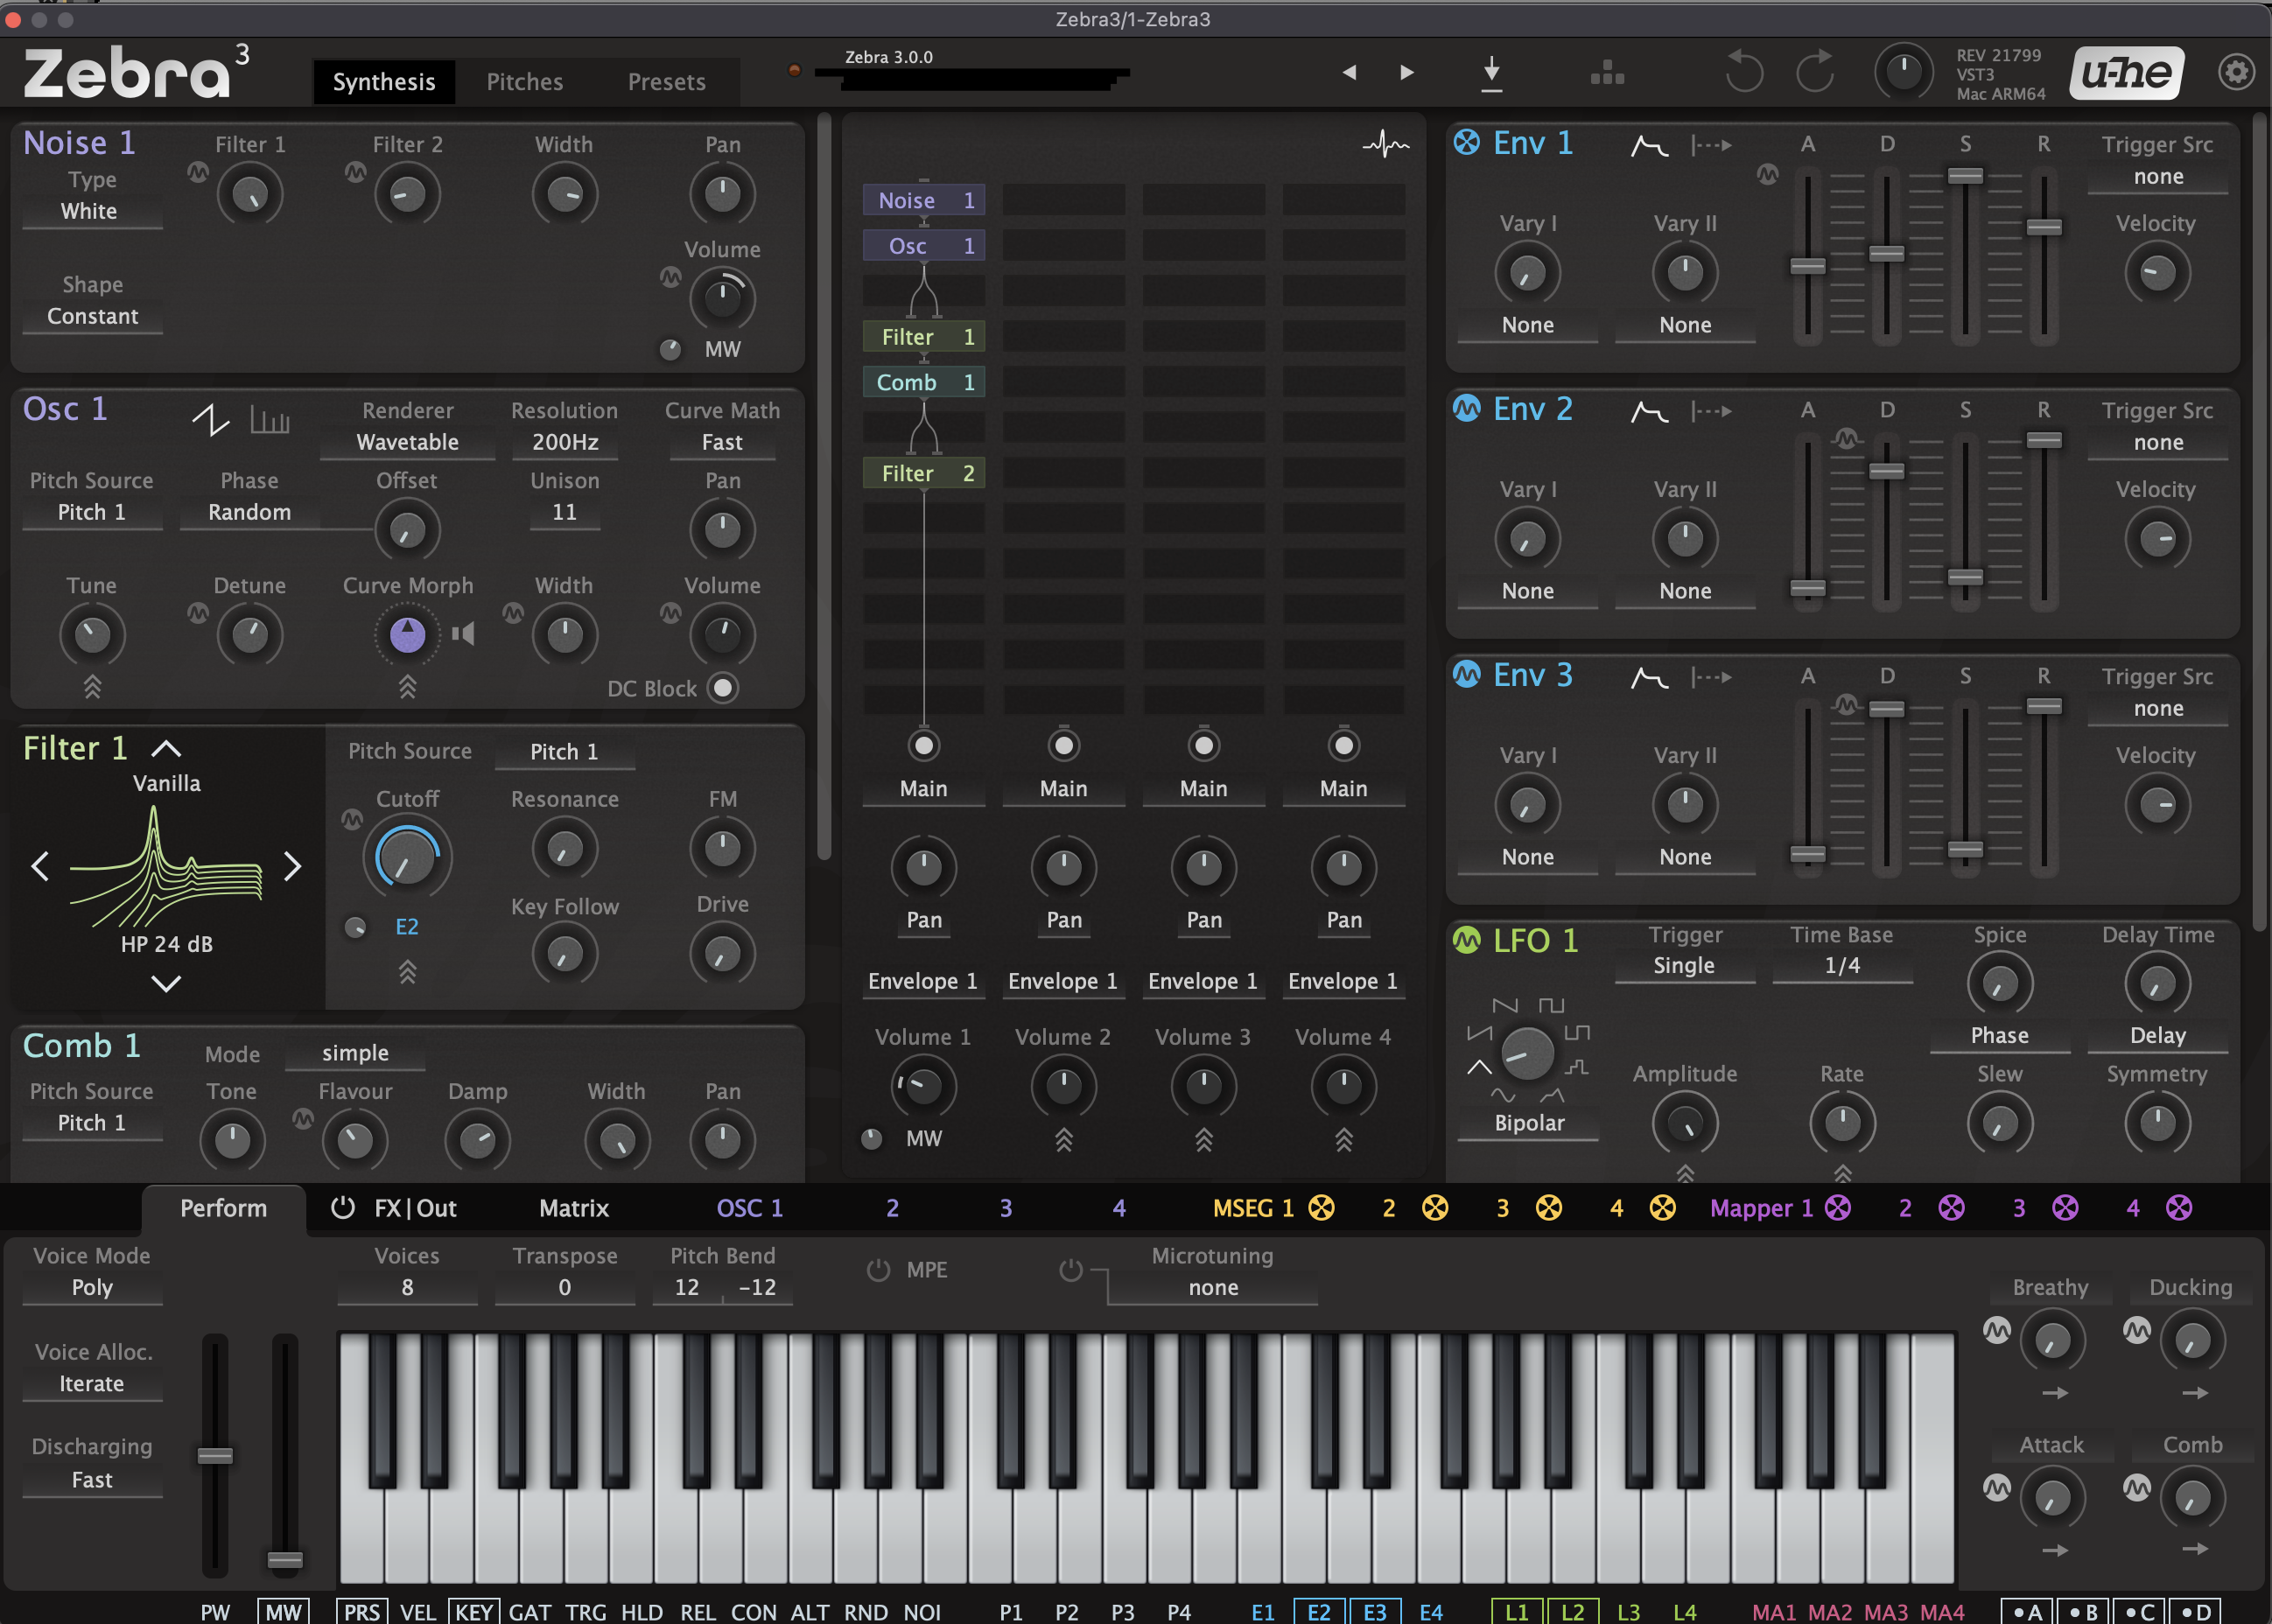Toggle the Mapper 1 enable icon
The image size is (2272, 1624).
pyautogui.click(x=1838, y=1208)
